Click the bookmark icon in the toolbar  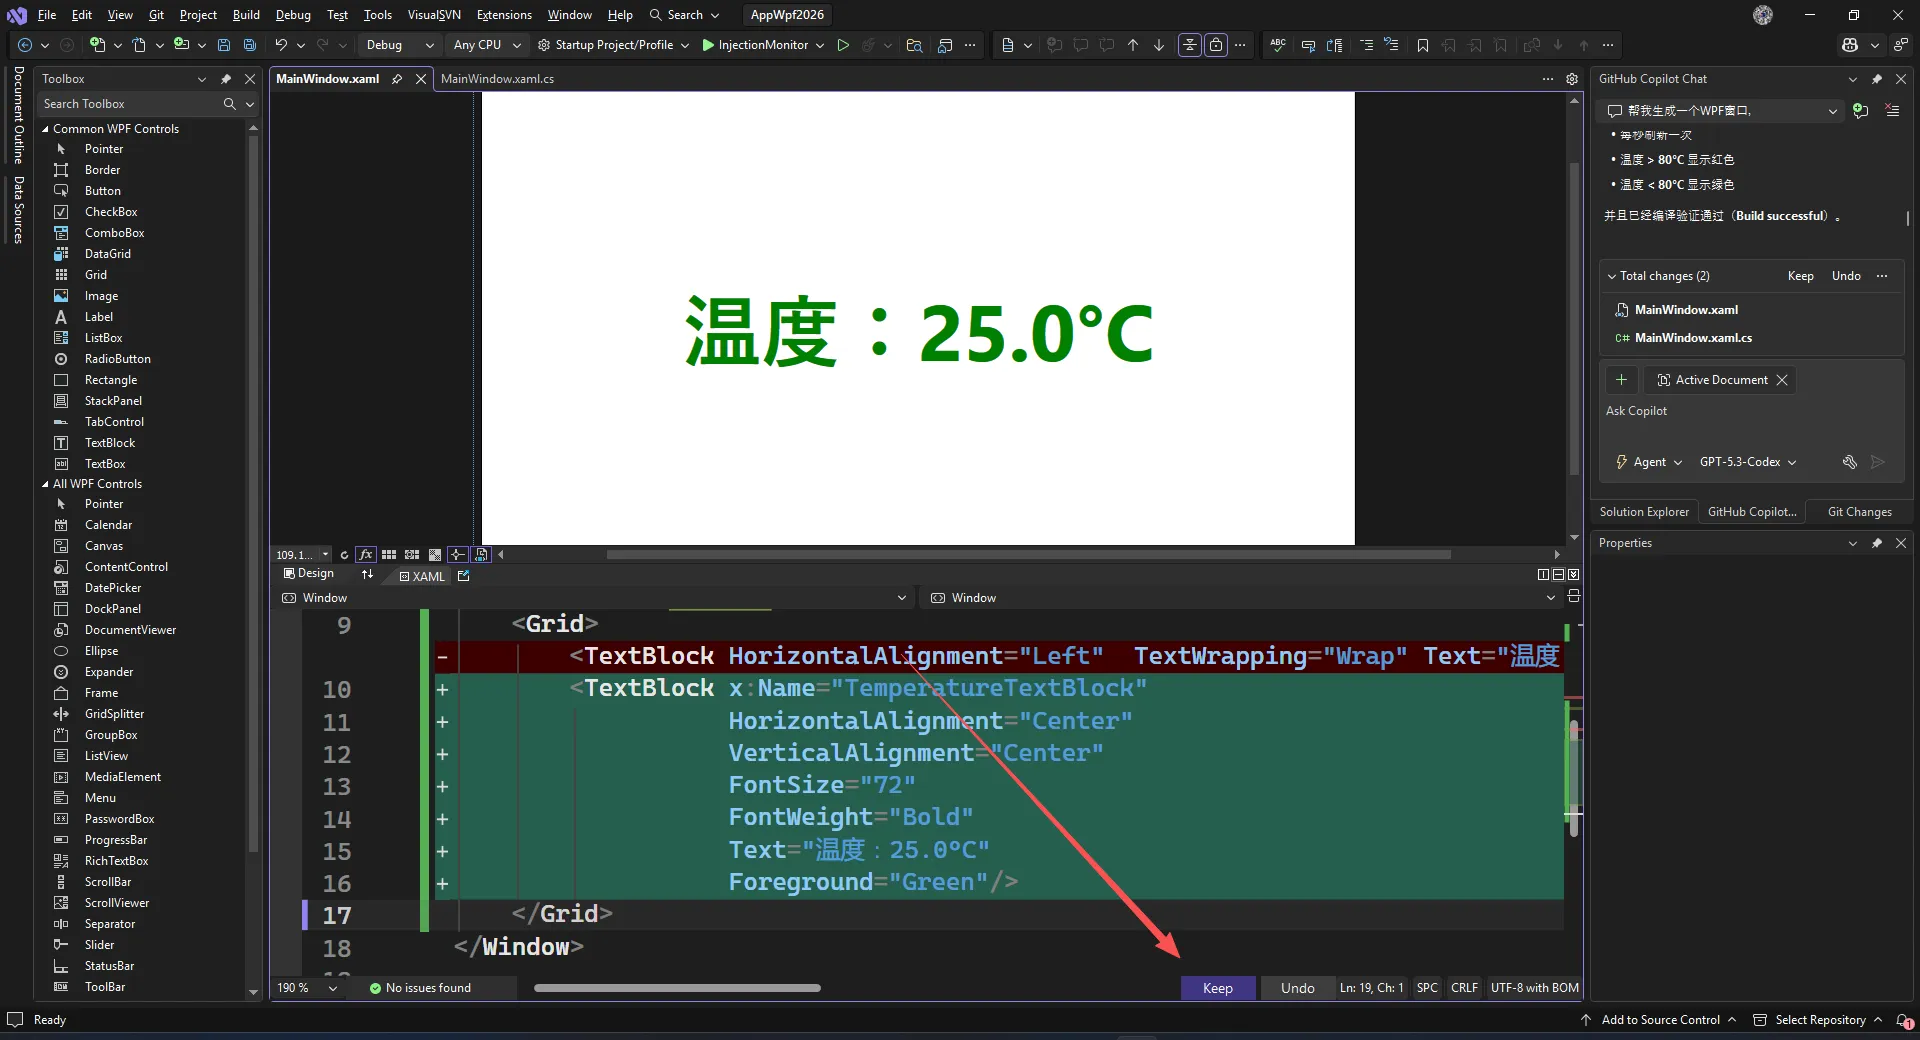click(1423, 45)
